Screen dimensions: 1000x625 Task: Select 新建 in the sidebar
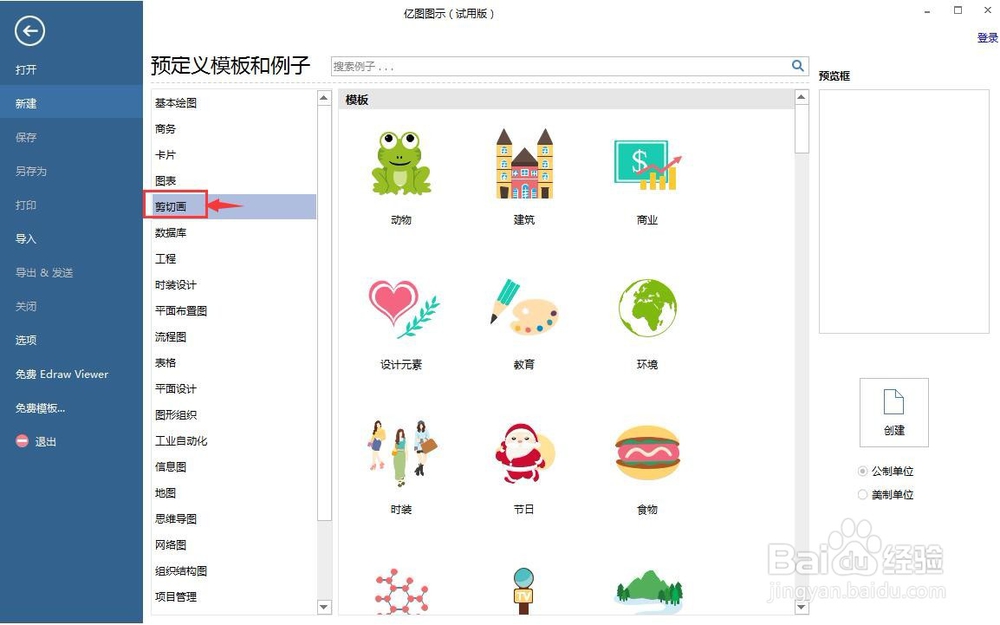[x=71, y=103]
